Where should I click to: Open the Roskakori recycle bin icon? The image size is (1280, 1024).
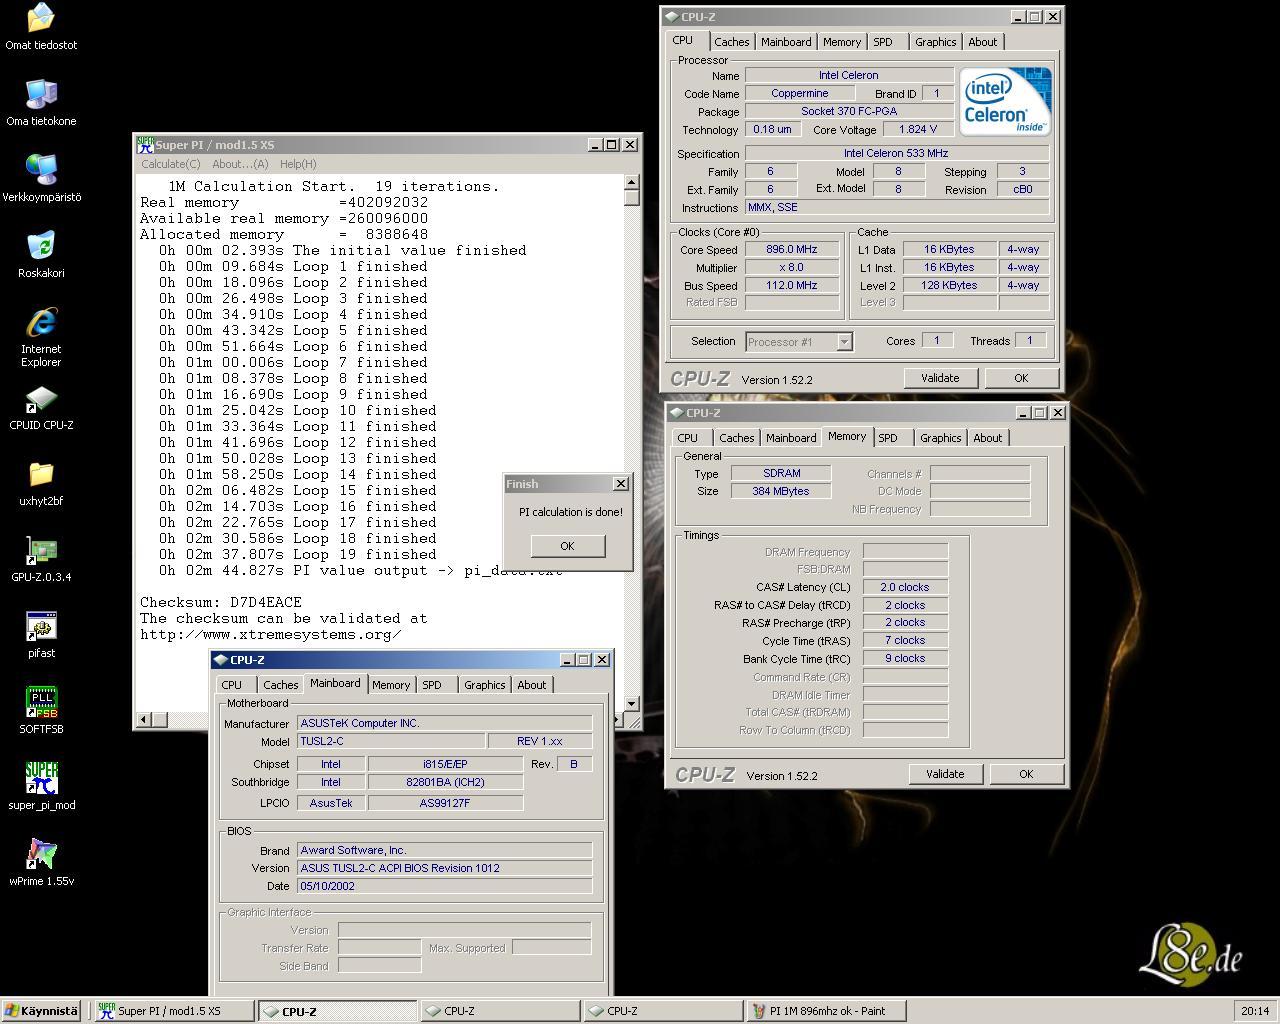tap(41, 255)
